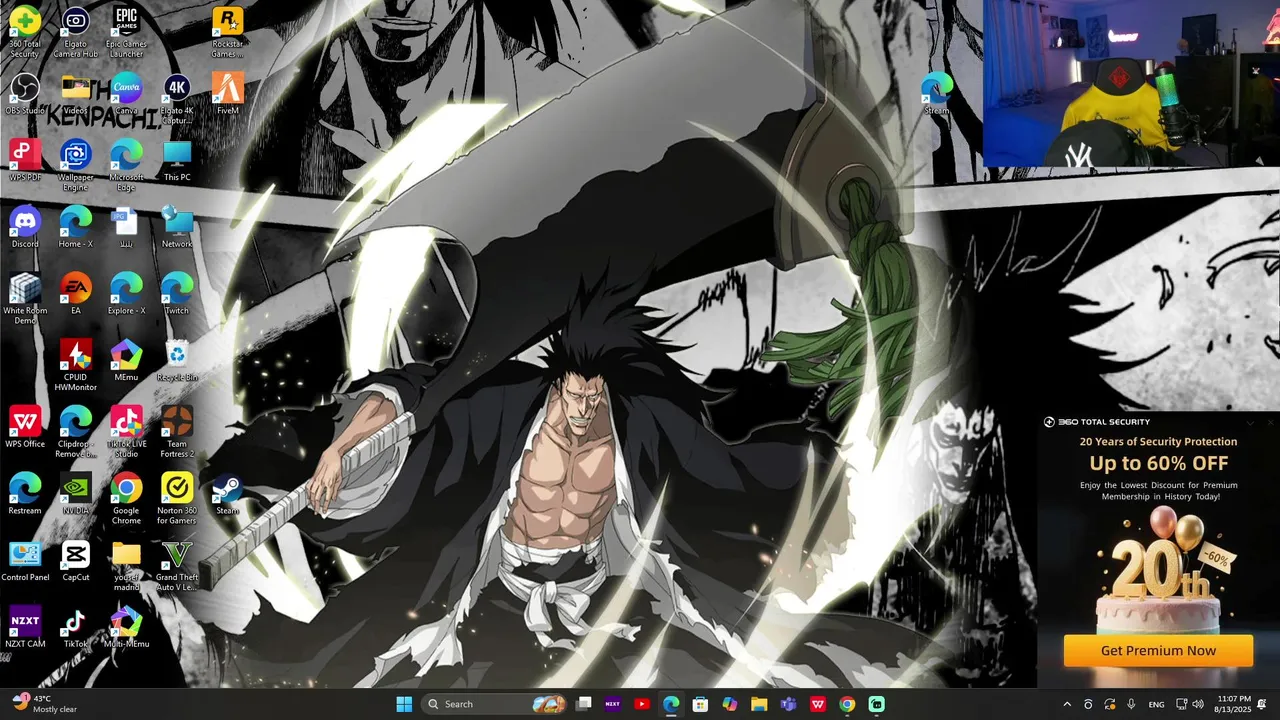1280x720 pixels.
Task: Select the JPG file on the desktop
Action: [x=126, y=228]
